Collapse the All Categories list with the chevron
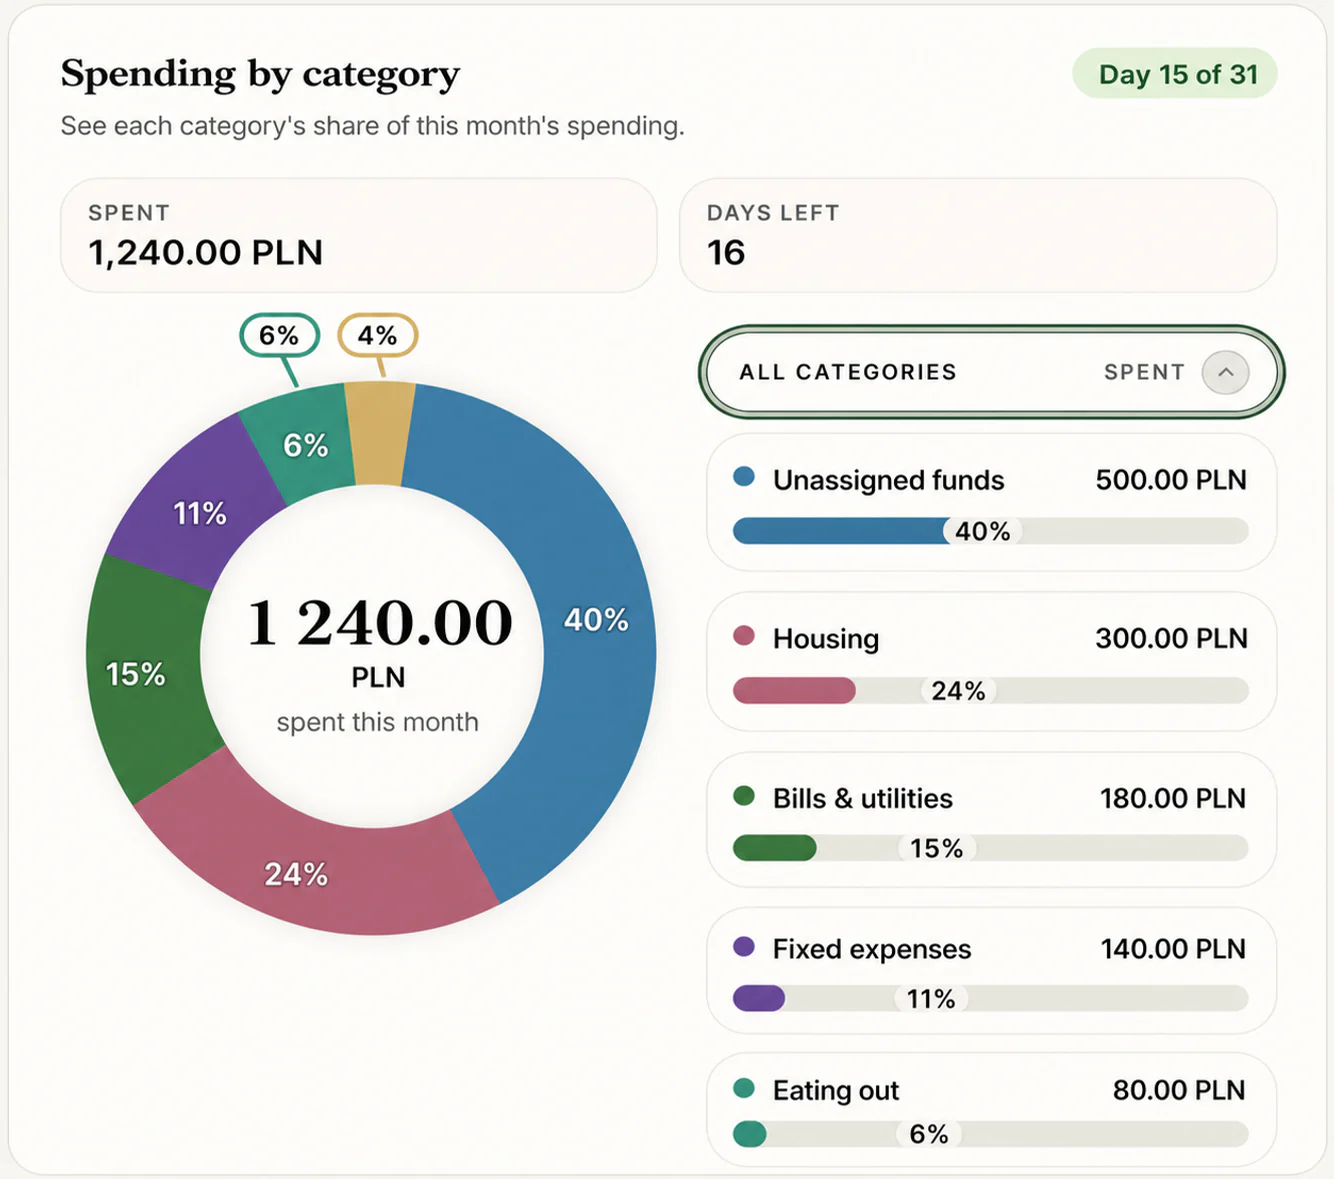 [1225, 373]
